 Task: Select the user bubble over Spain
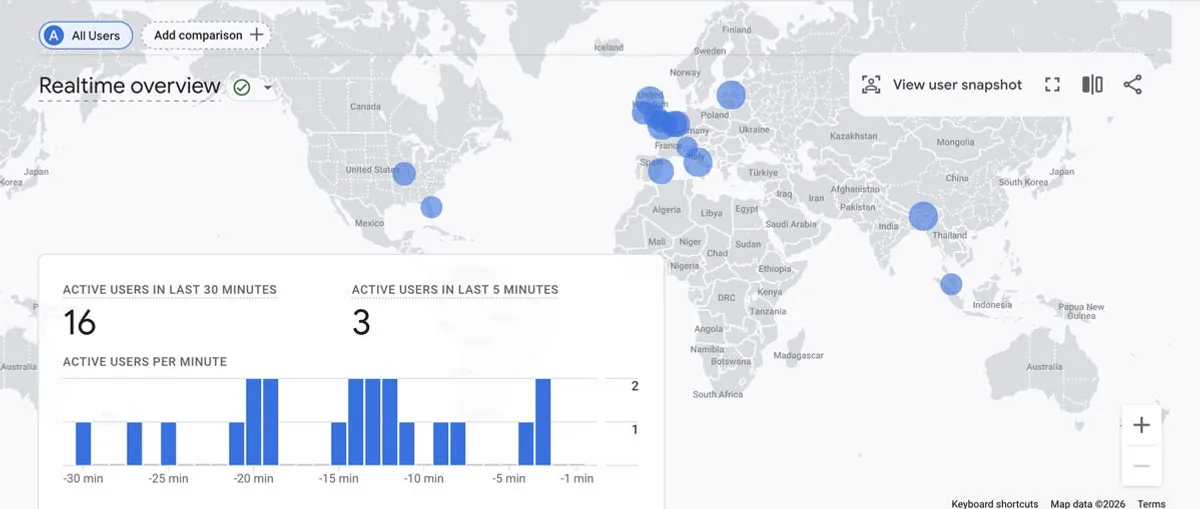coord(661,172)
